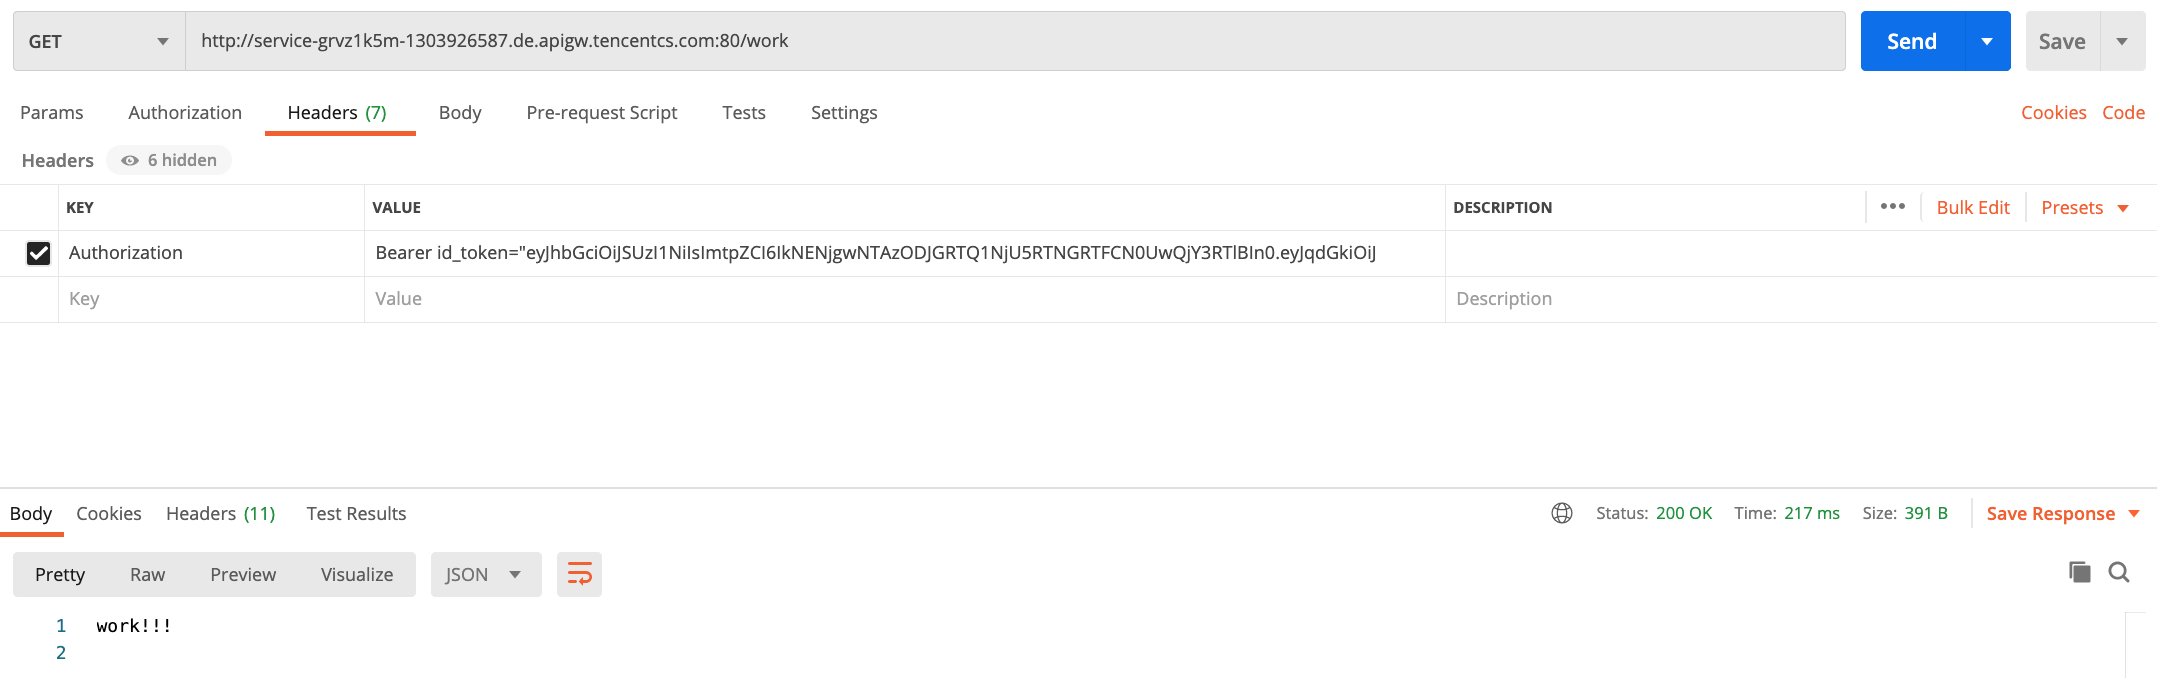Switch response view to Raw
2157x678 pixels.
point(147,574)
